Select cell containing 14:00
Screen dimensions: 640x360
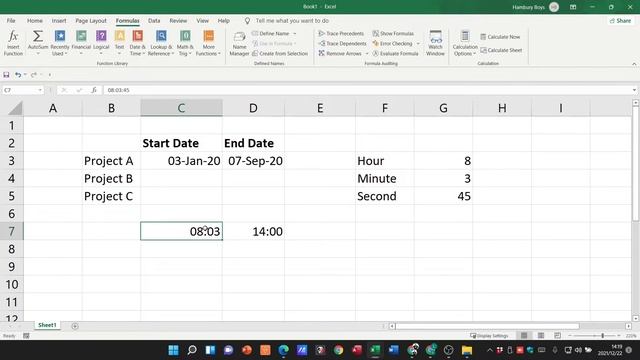click(253, 231)
